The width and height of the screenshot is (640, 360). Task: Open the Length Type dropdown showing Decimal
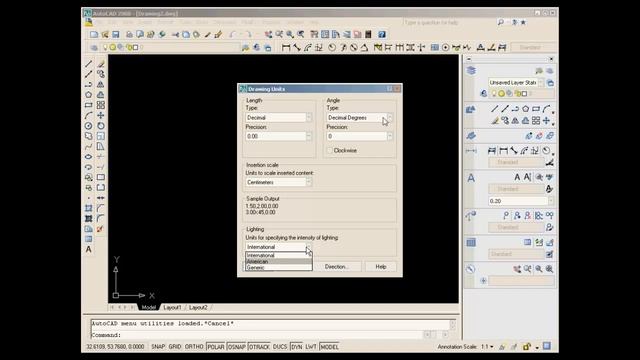tap(279, 118)
